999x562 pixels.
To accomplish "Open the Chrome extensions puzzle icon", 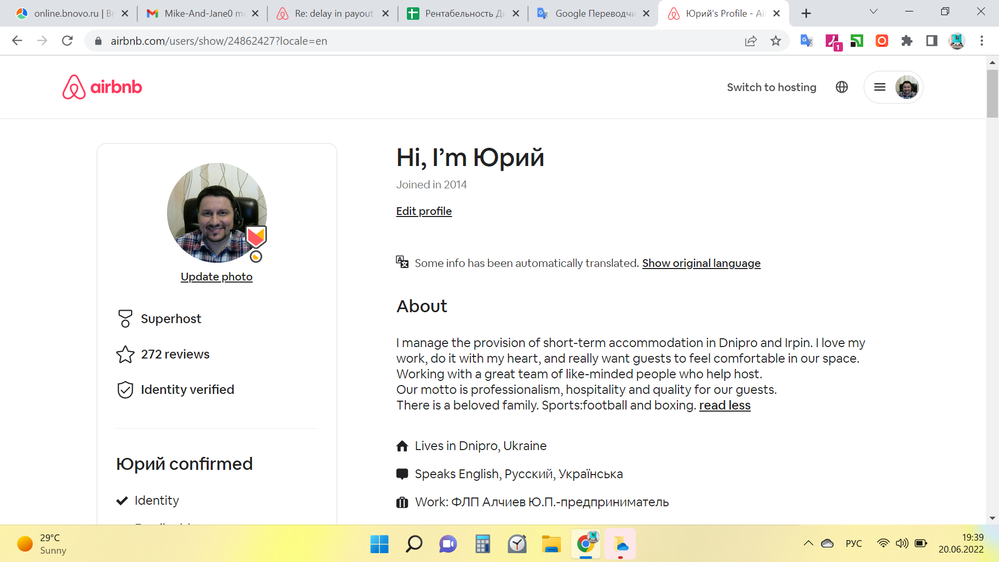I will pyautogui.click(x=906, y=41).
